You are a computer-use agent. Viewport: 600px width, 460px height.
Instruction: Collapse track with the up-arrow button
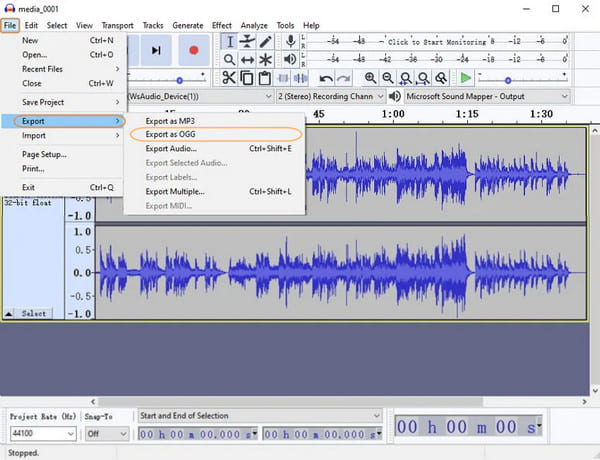8,314
